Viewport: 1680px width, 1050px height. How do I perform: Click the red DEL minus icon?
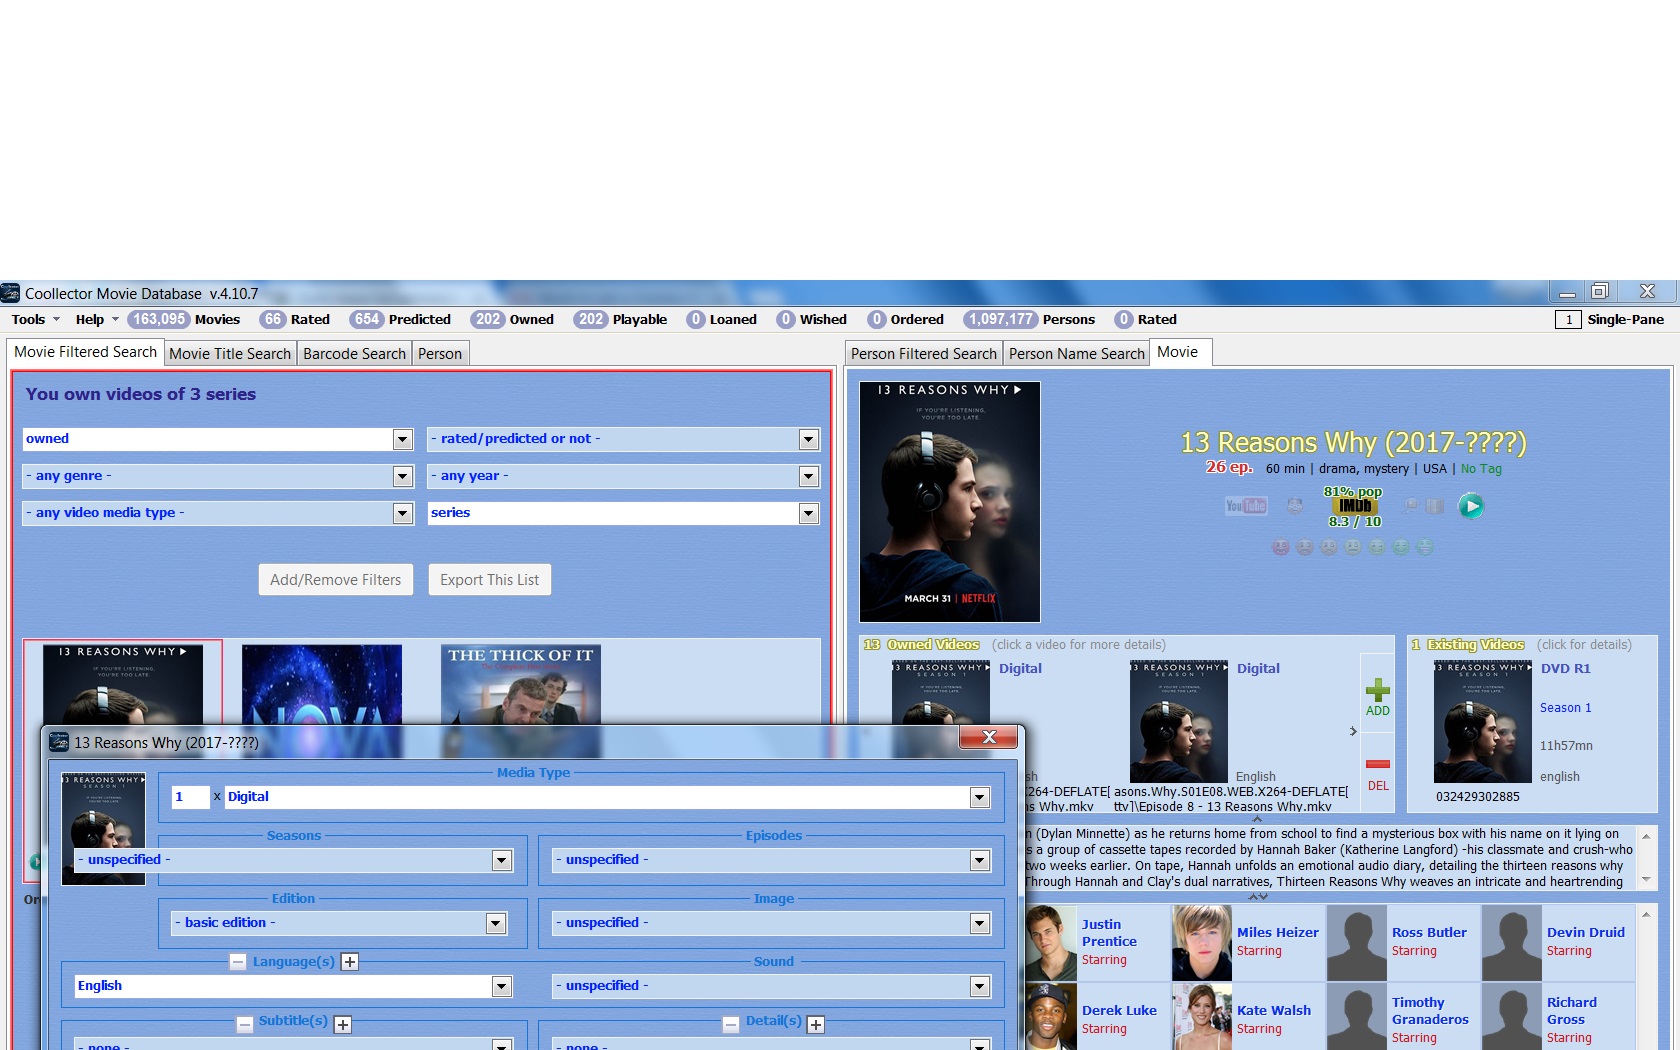point(1378,764)
